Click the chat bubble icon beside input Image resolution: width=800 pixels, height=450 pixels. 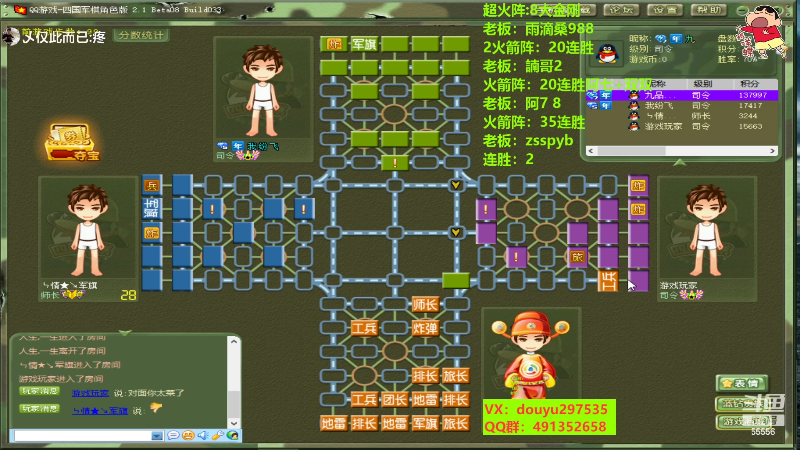tap(173, 435)
